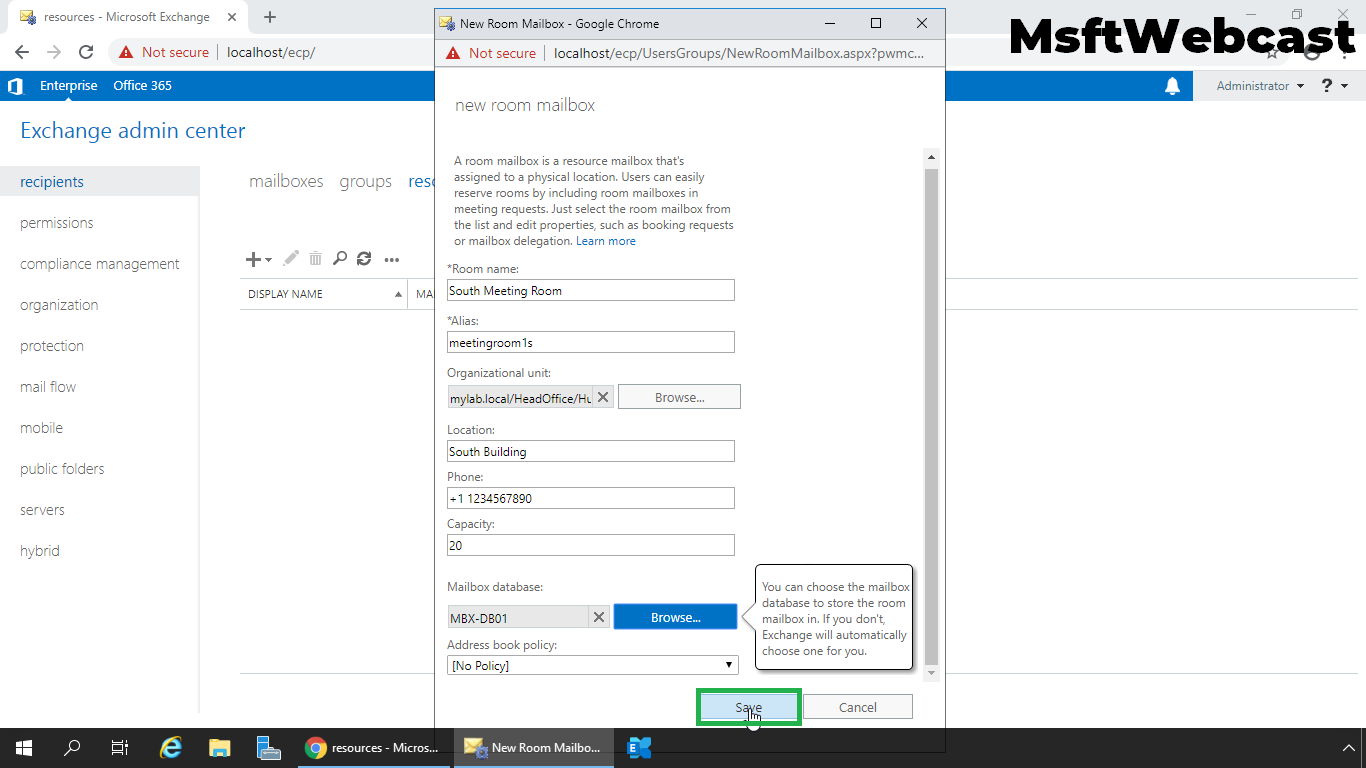This screenshot has width=1366, height=768.
Task: Click the Delete trash icon
Action: click(315, 259)
